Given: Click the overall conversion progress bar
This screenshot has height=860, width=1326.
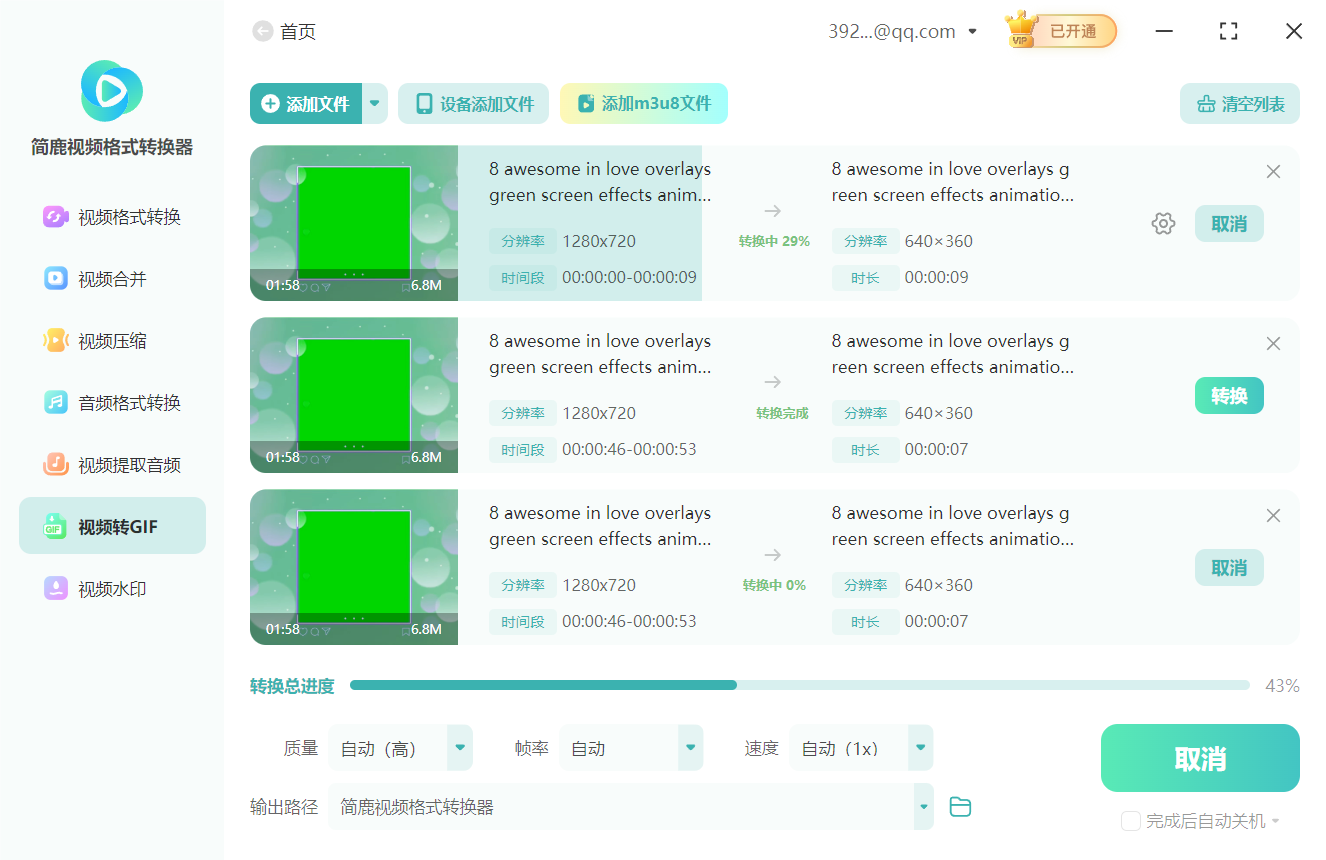Looking at the screenshot, I should tap(800, 686).
